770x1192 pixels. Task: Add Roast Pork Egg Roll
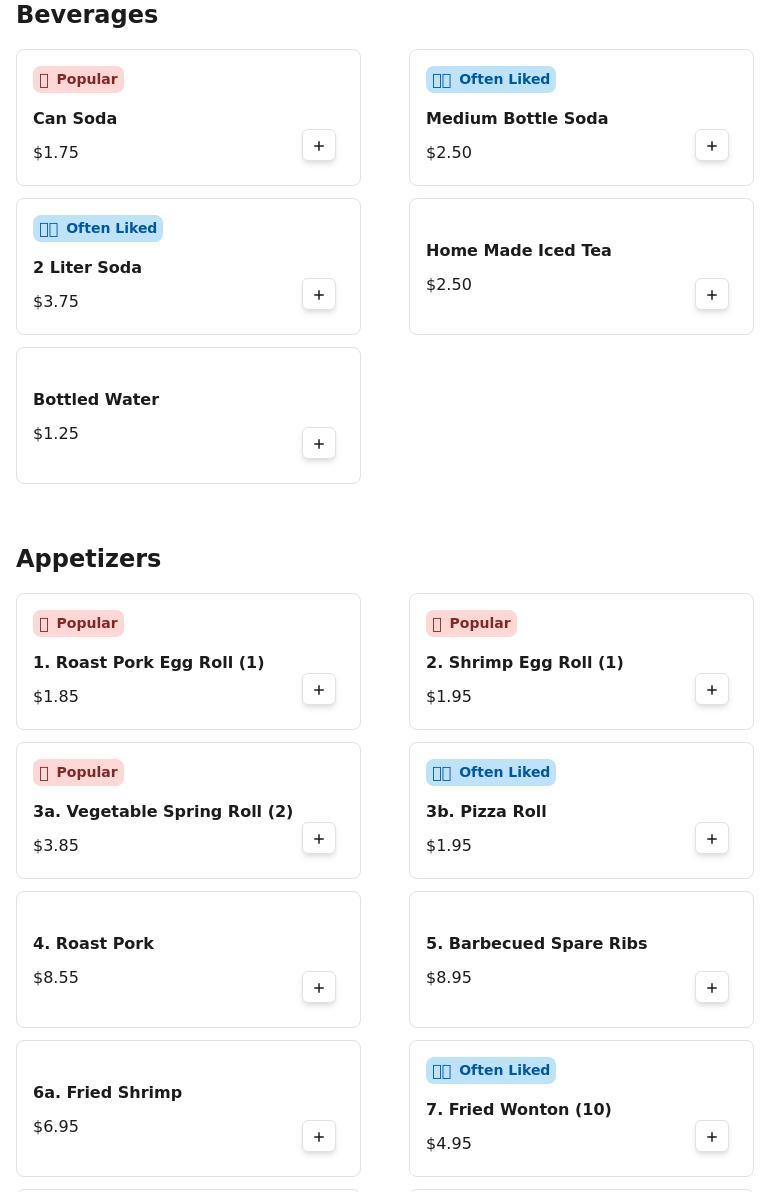coord(319,690)
